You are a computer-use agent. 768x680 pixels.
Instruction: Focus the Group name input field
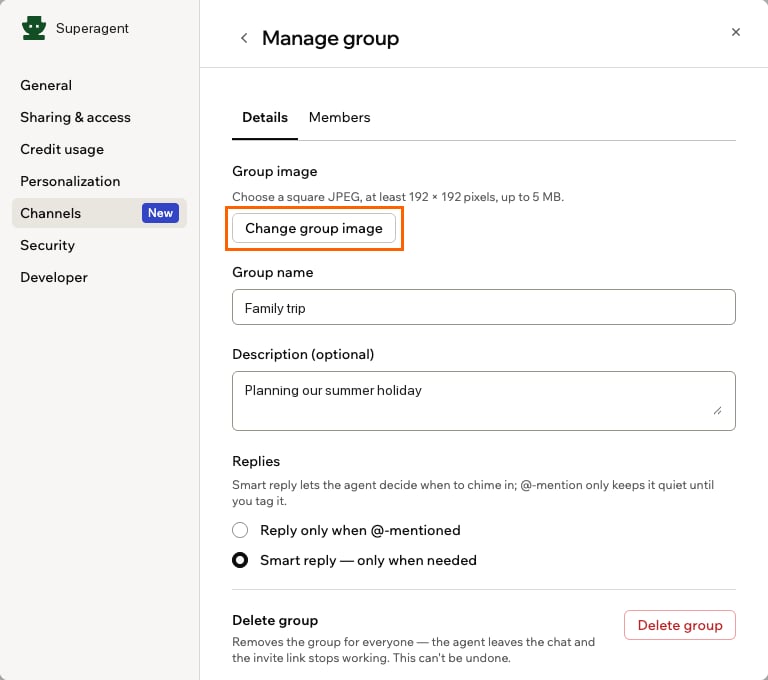click(x=484, y=307)
